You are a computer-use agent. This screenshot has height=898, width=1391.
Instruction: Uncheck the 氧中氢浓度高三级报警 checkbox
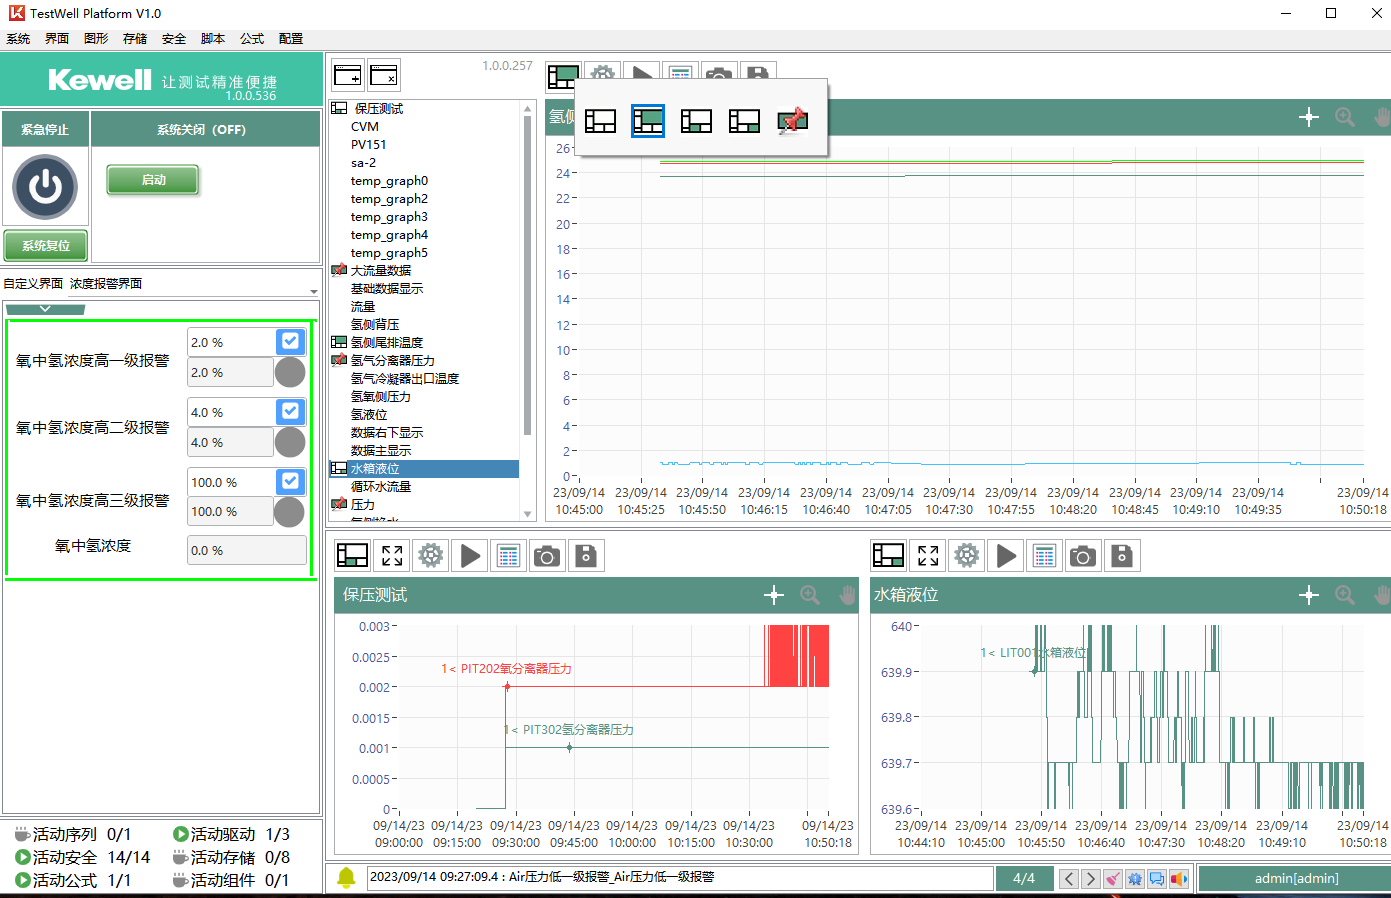pos(290,481)
